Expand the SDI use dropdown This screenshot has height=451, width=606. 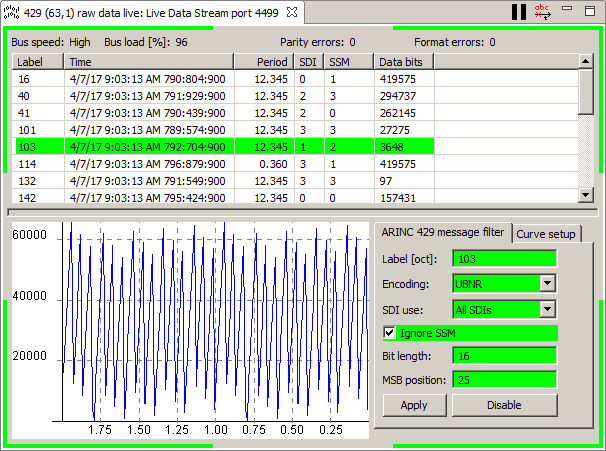546,309
